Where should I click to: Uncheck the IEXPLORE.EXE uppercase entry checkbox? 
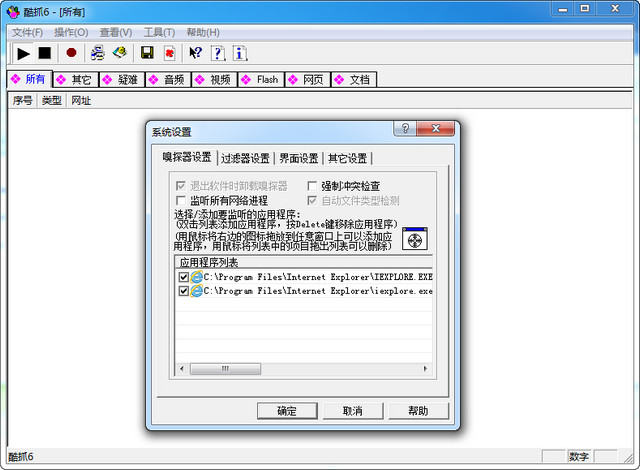pyautogui.click(x=184, y=277)
